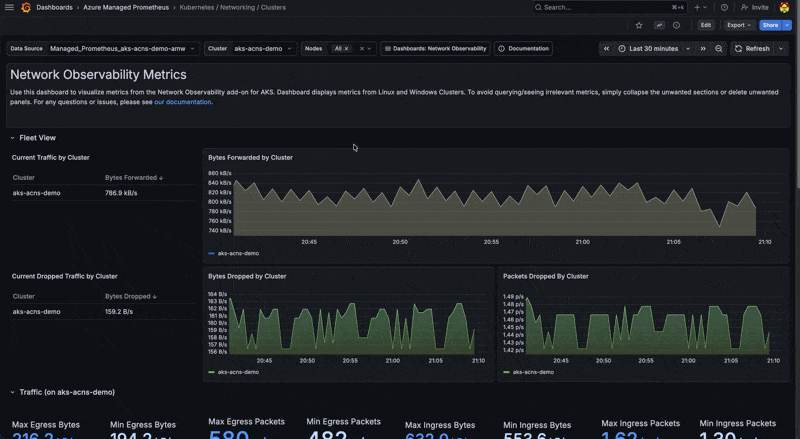The image size is (800, 439).
Task: Clear the Nodes filter with X
Action: (x=362, y=48)
